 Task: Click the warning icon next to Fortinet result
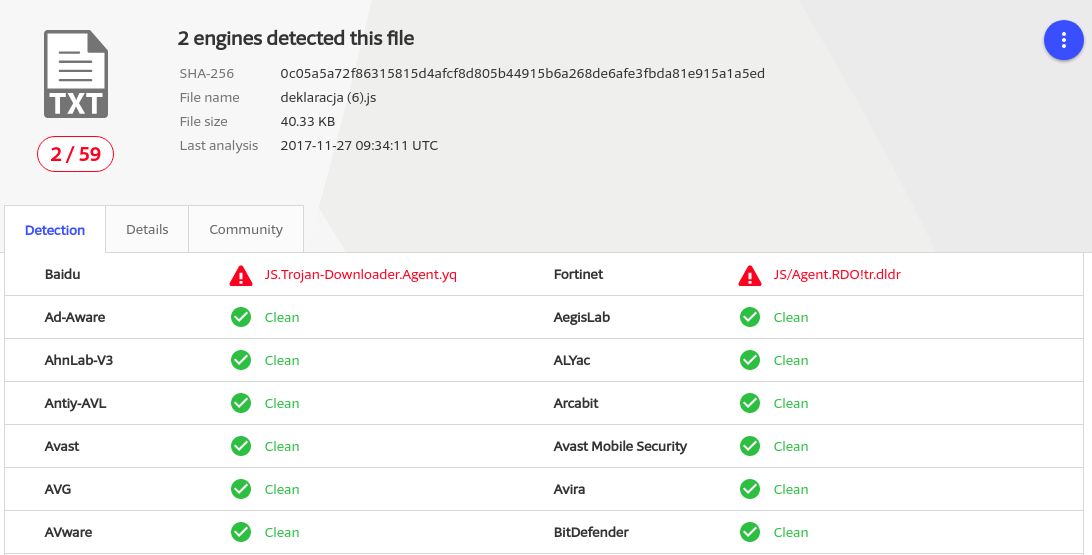(749, 275)
